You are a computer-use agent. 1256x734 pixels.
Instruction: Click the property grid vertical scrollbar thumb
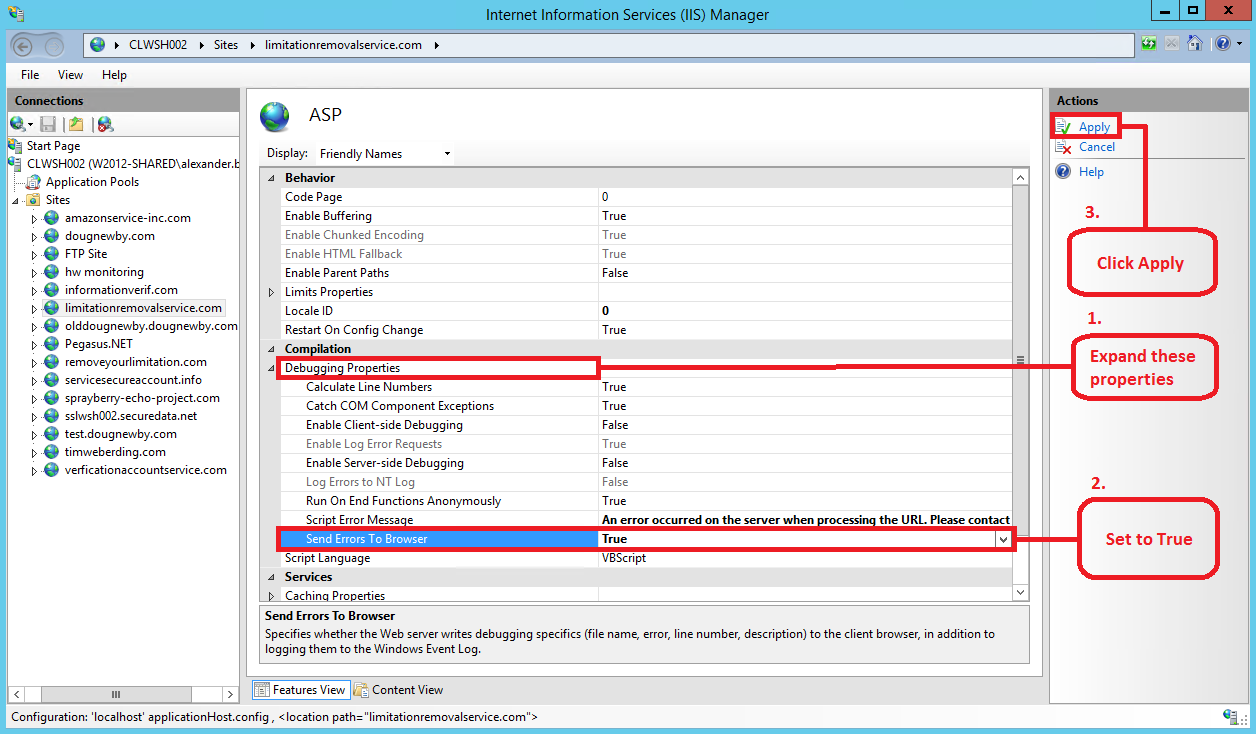[1020, 360]
